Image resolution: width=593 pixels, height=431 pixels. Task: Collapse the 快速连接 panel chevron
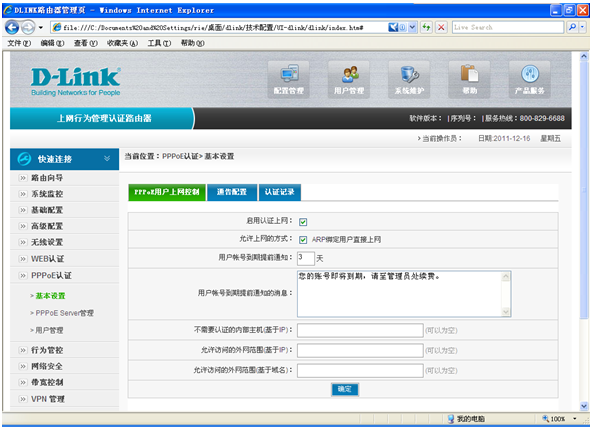pos(107,158)
